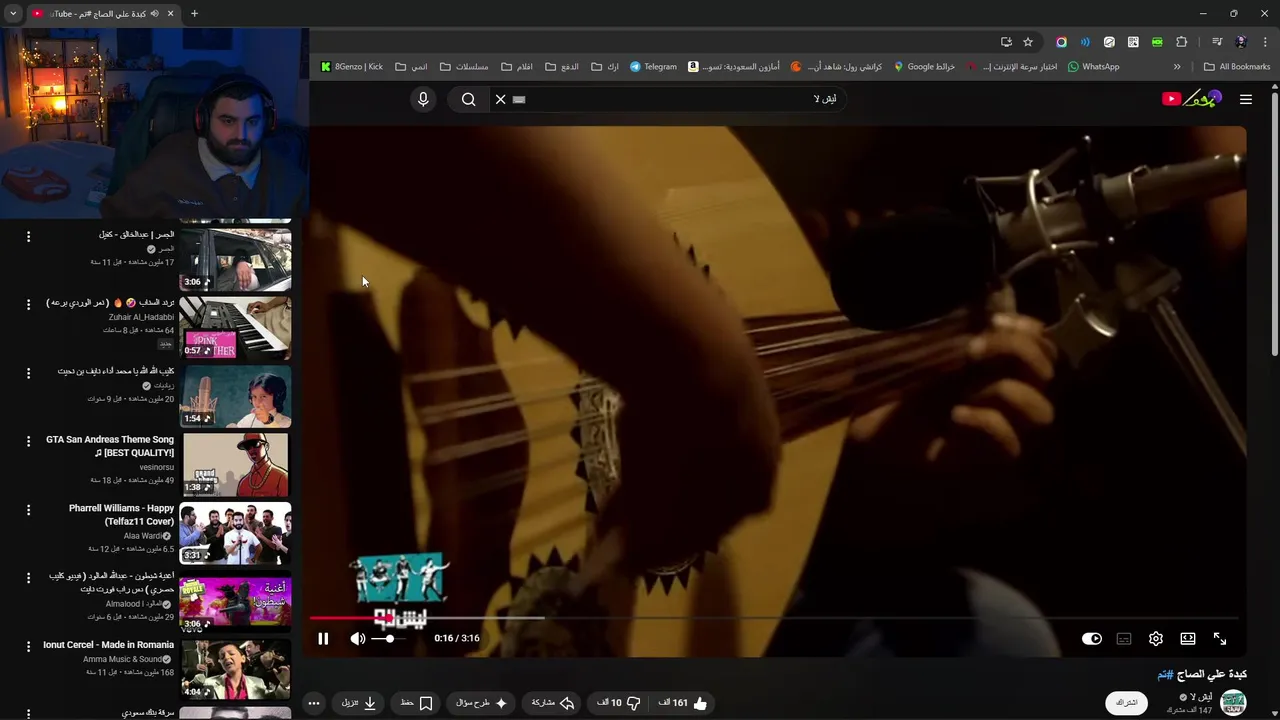This screenshot has height=720, width=1280.
Task: Click the share arrow button
Action: (553, 703)
